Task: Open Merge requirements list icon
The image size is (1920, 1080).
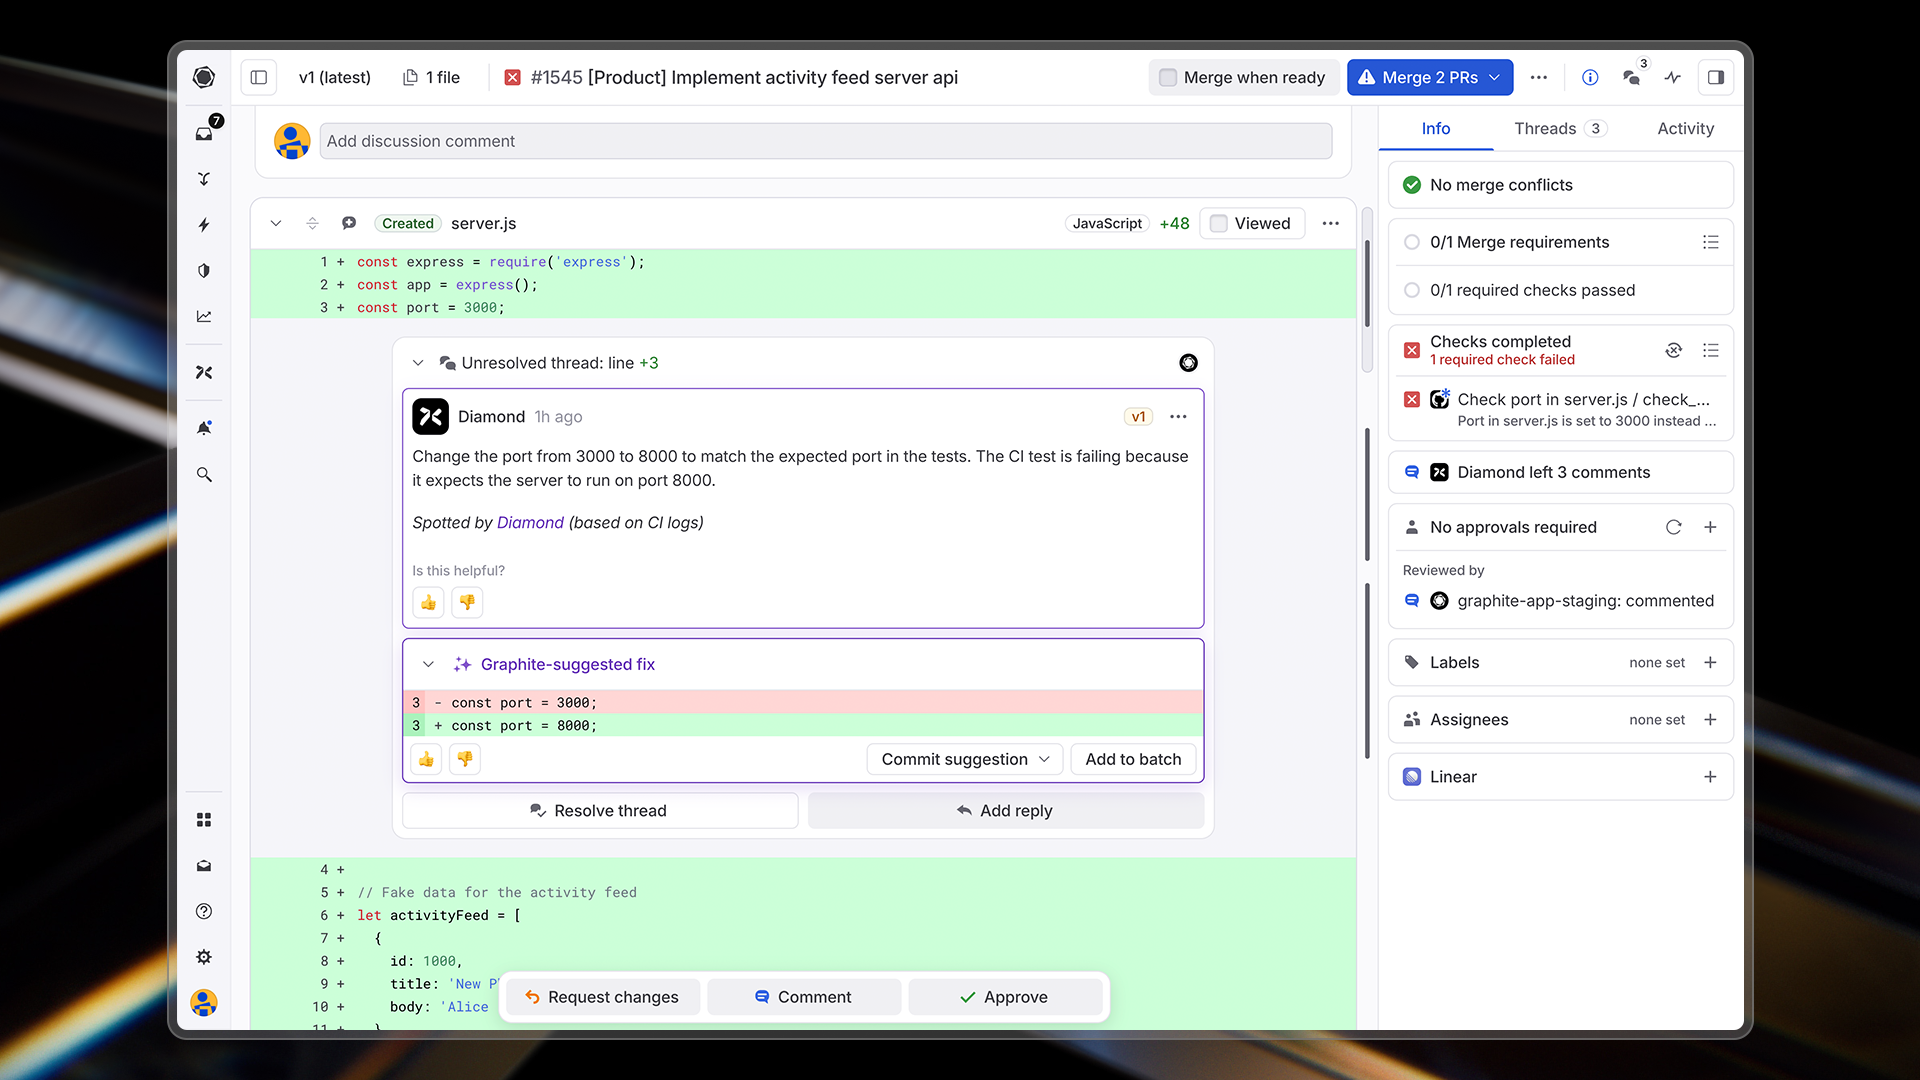Action: [x=1711, y=242]
